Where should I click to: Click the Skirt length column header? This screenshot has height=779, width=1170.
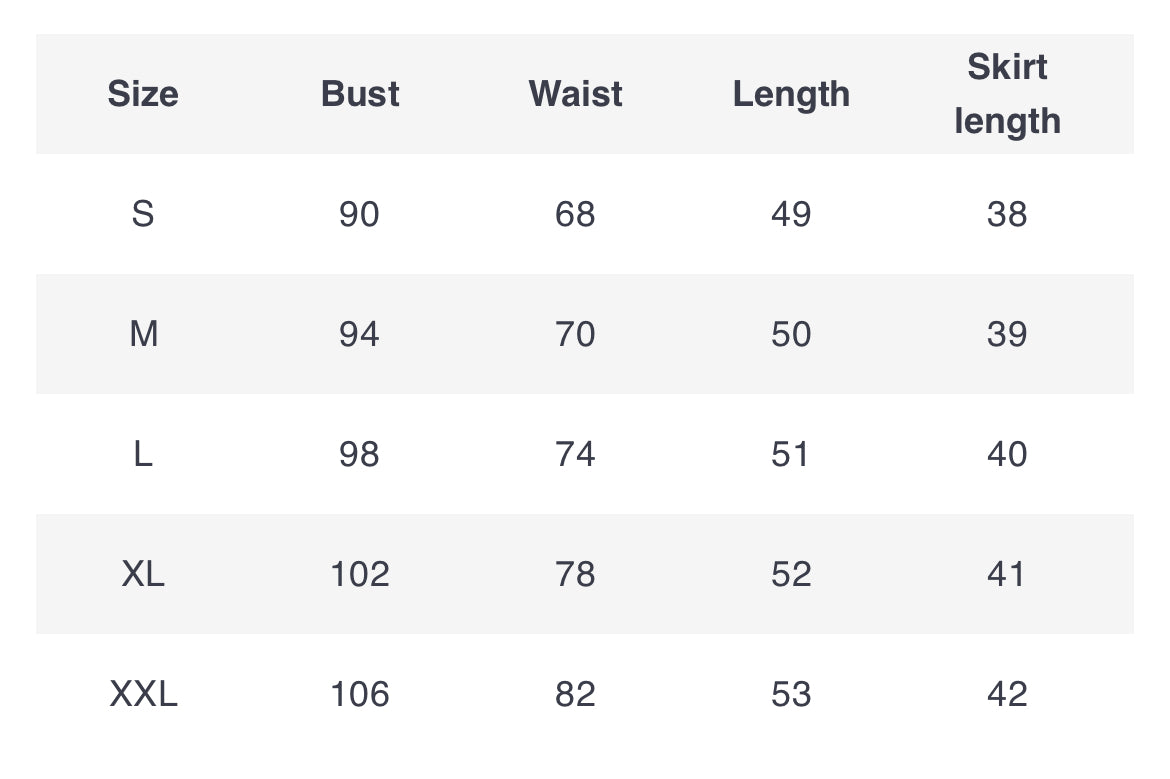[1007, 94]
